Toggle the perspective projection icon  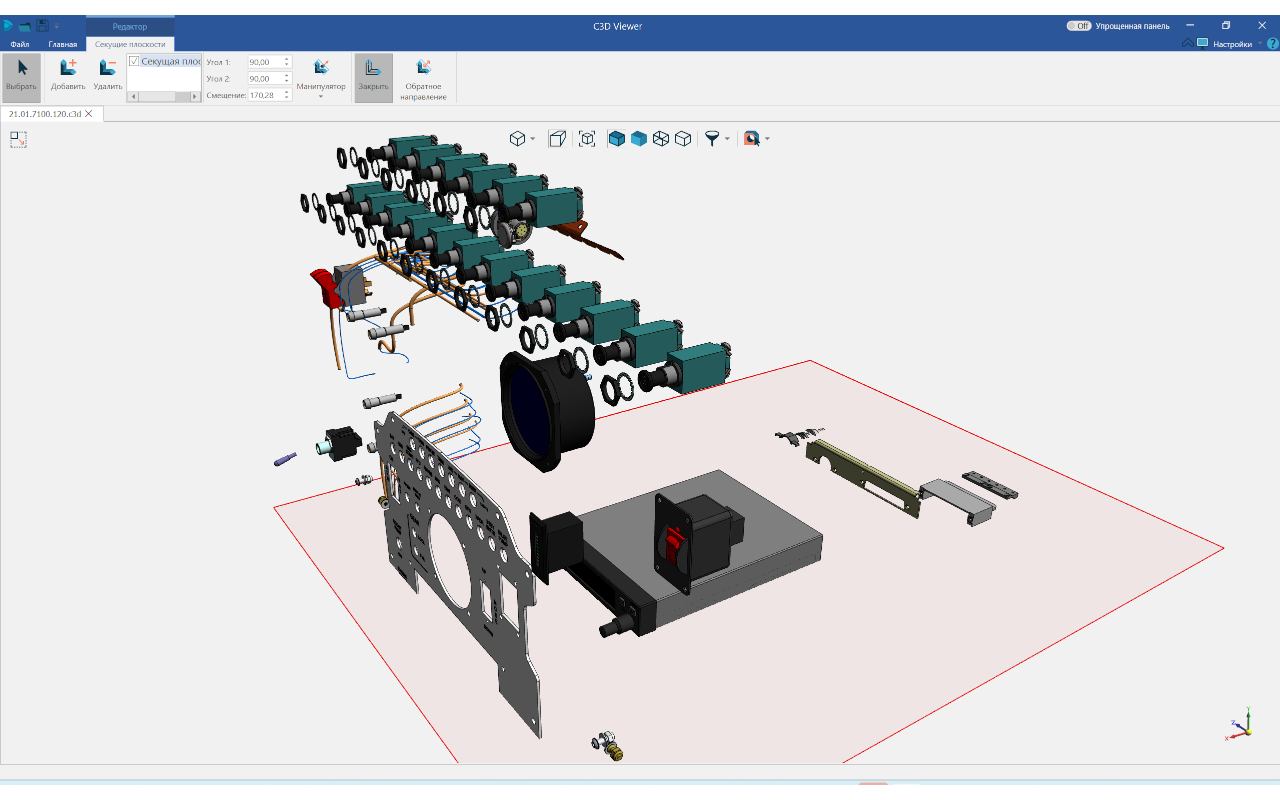(x=558, y=139)
